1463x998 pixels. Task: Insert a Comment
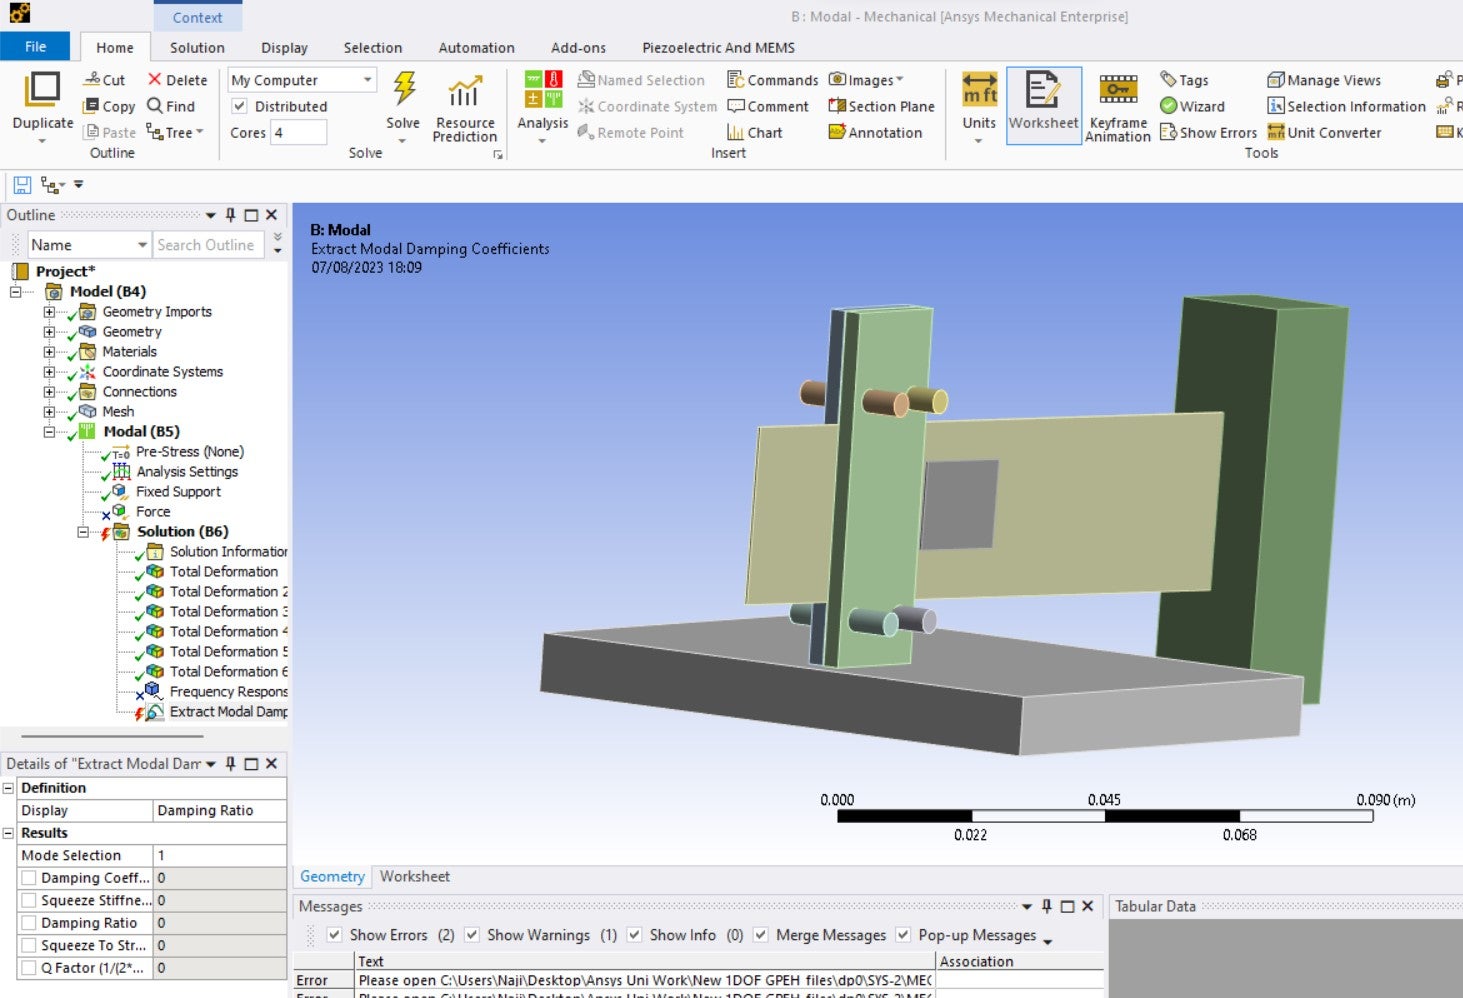pos(768,106)
